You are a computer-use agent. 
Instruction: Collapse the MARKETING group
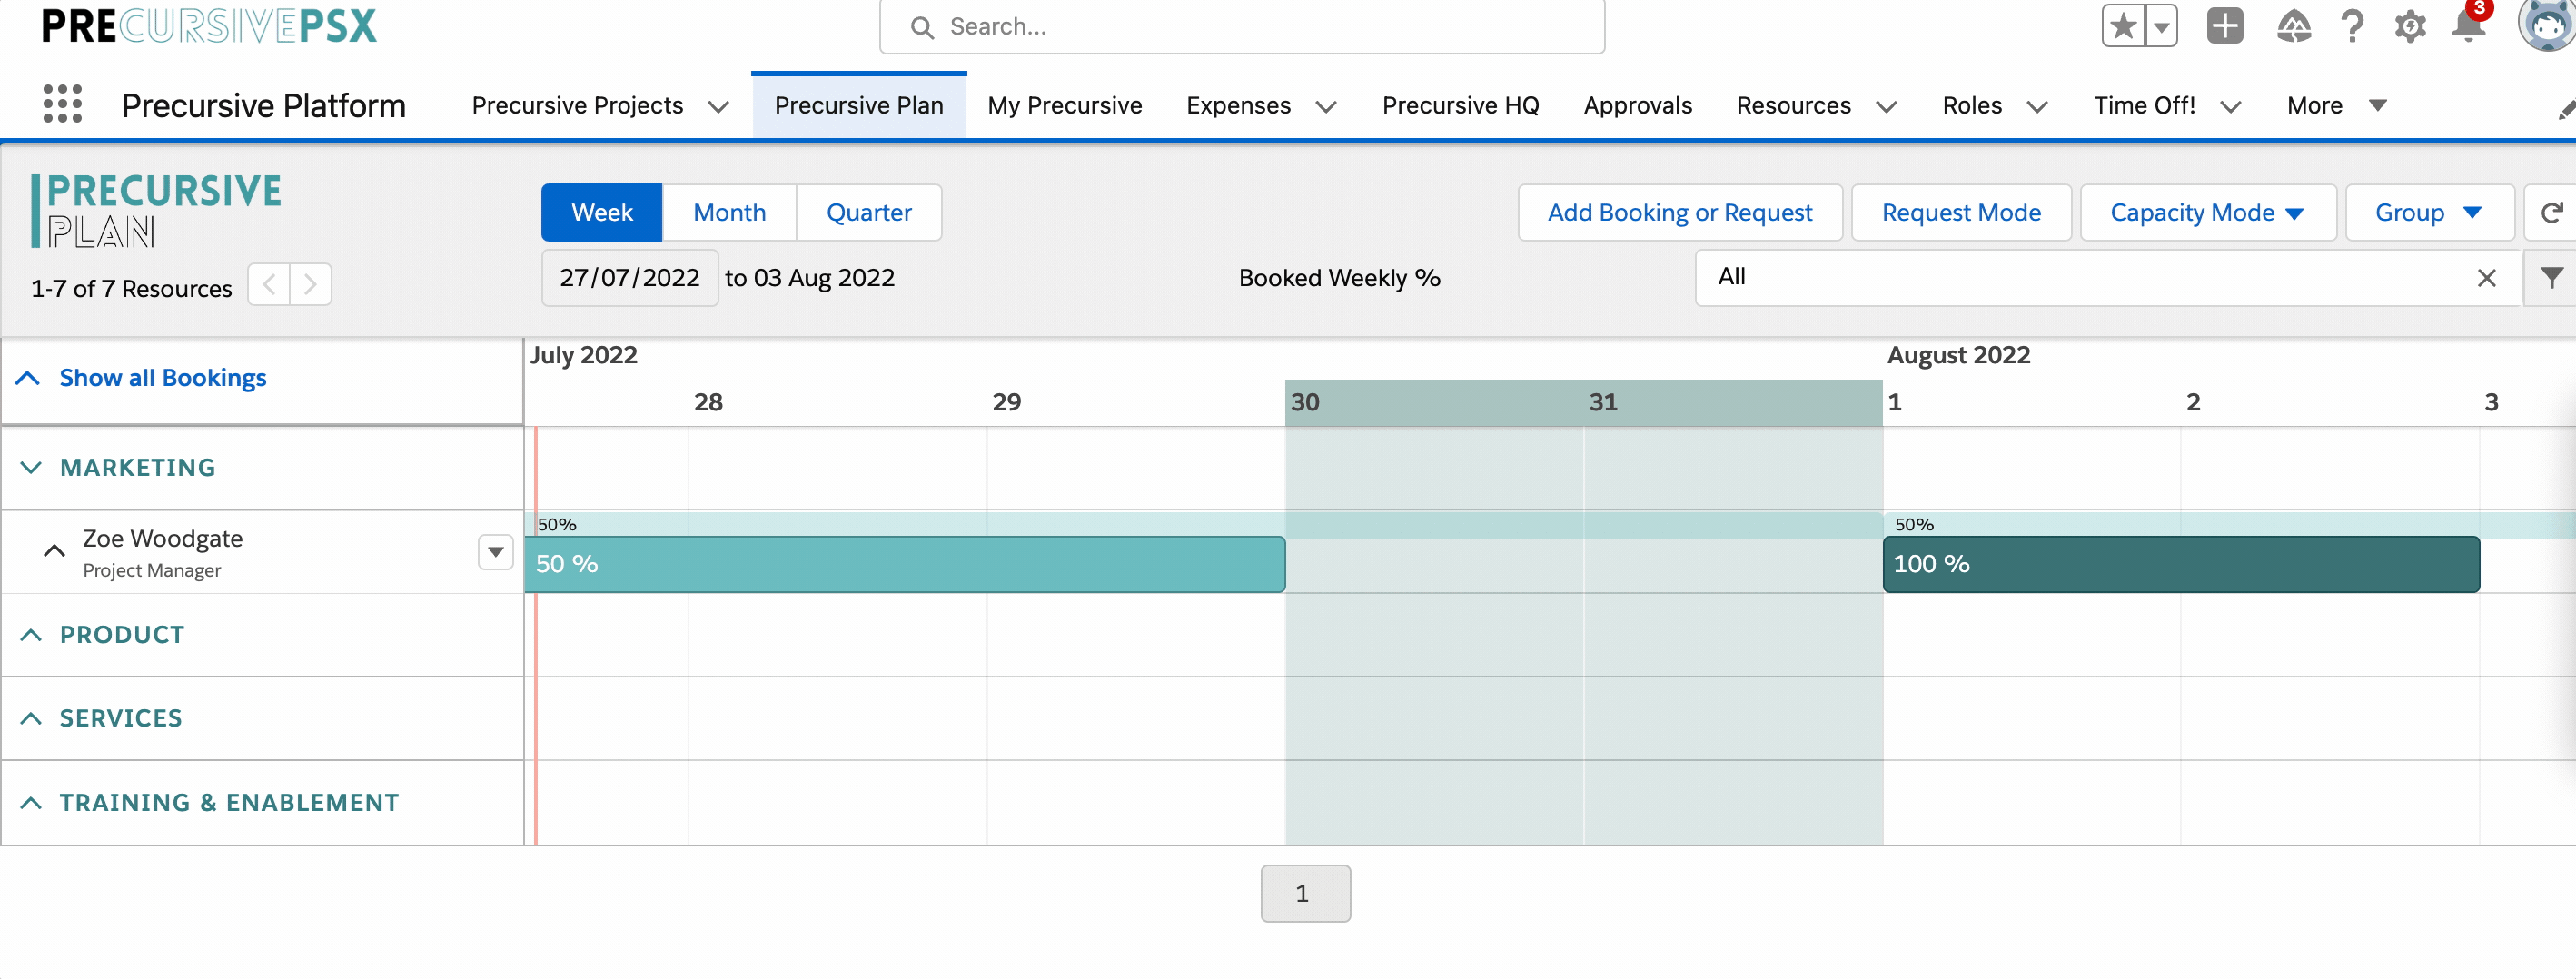pos(30,467)
